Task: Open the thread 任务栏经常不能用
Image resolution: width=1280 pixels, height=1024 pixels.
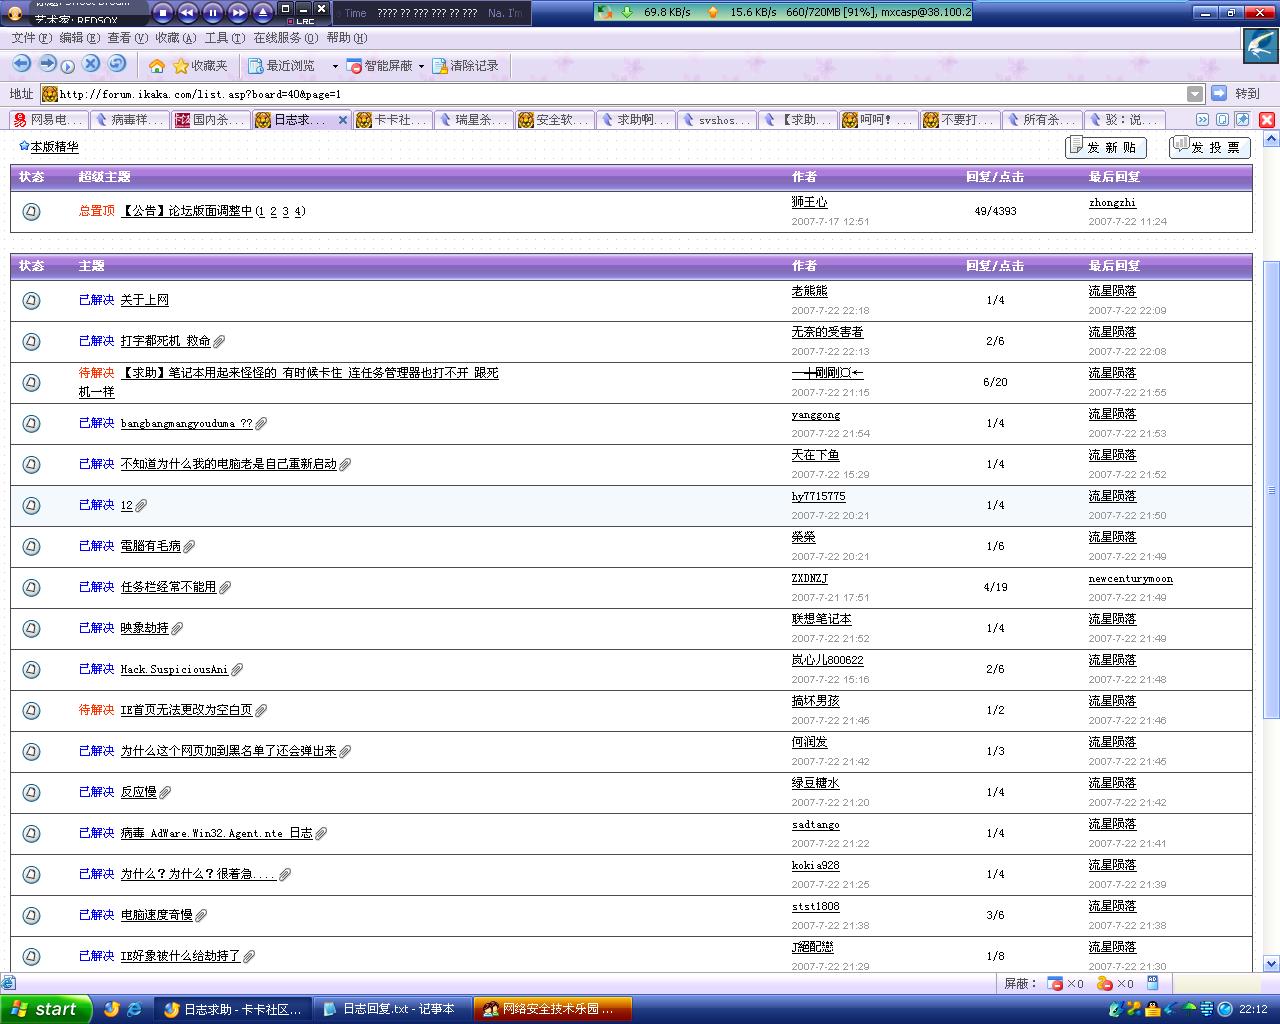Action: (x=168, y=587)
